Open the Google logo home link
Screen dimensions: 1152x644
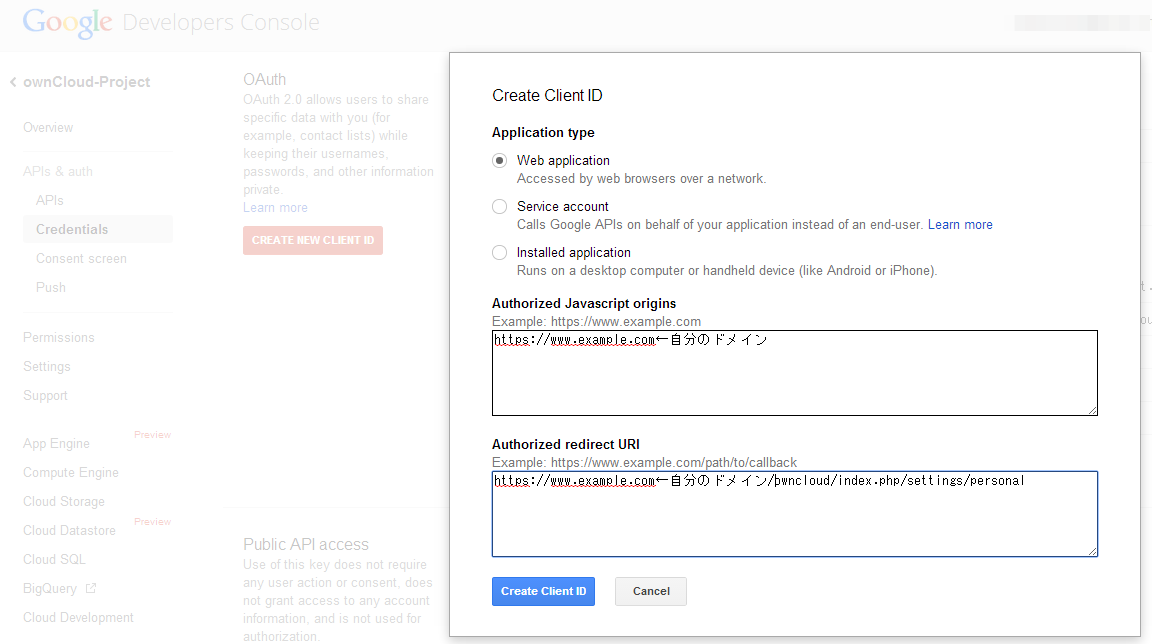coord(67,23)
